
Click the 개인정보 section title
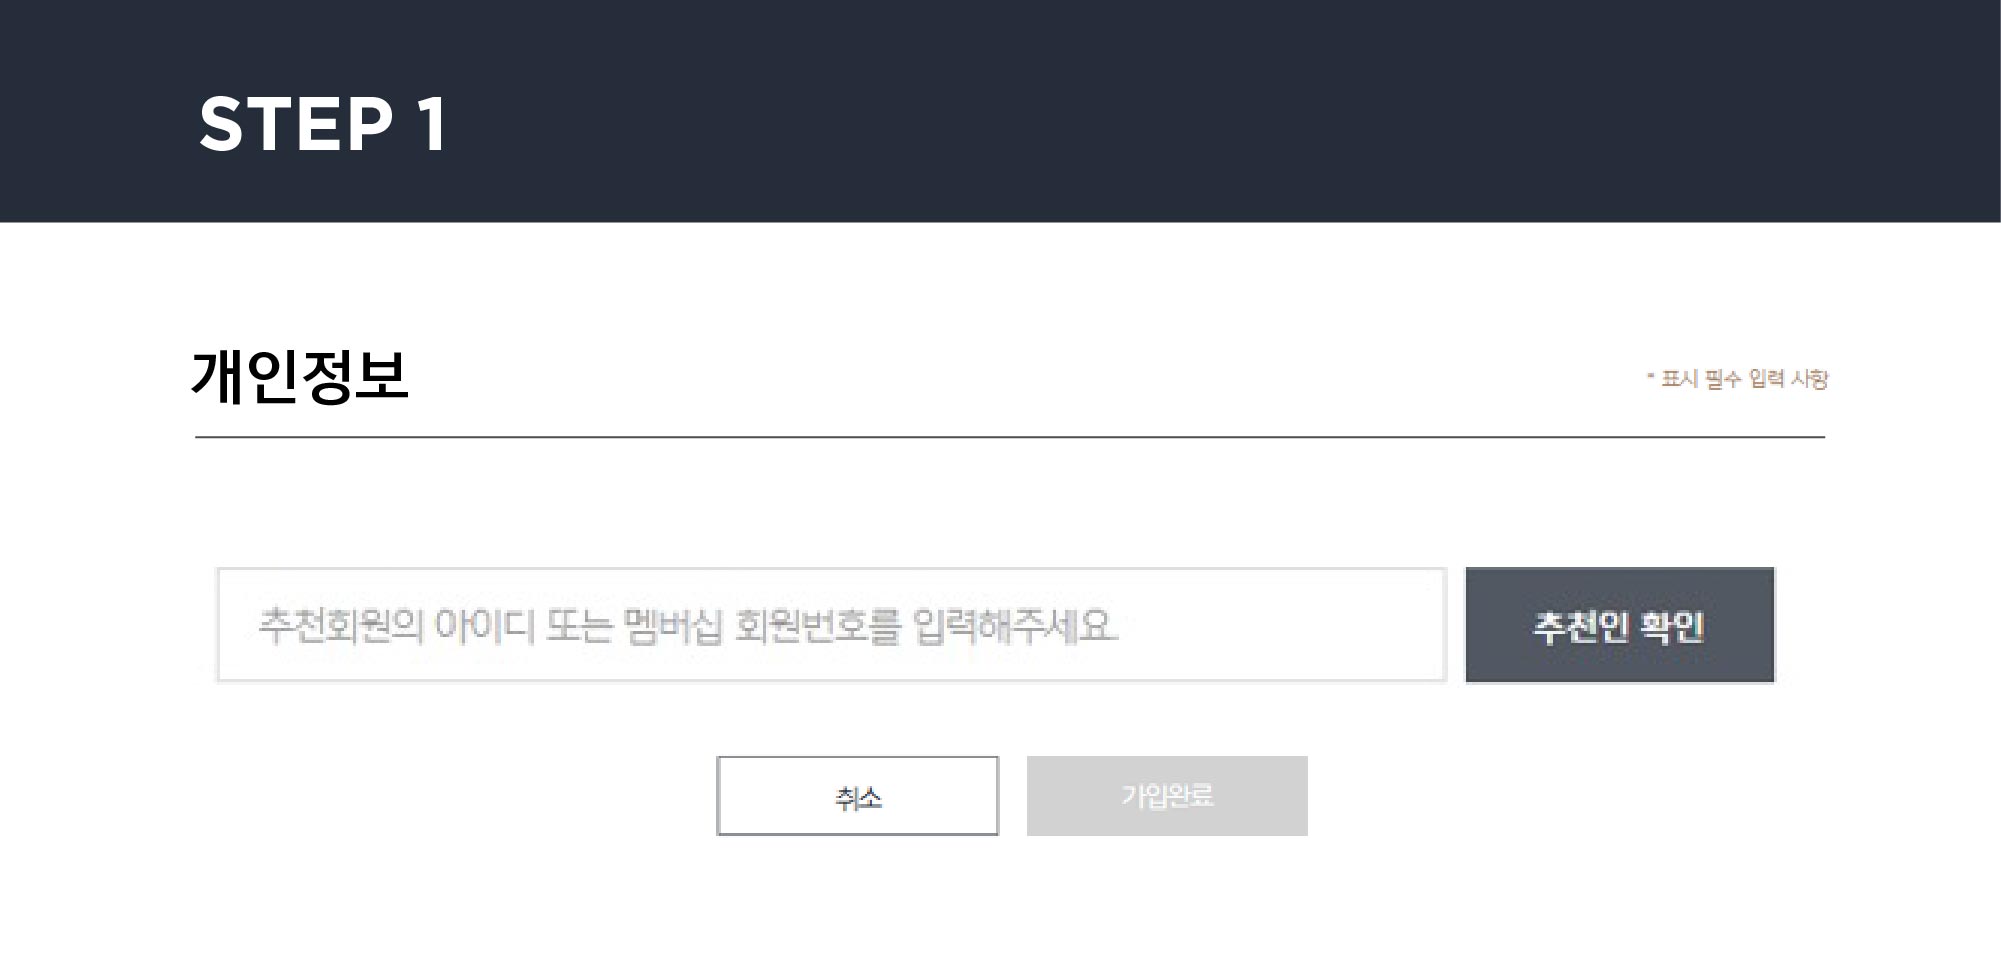(300, 376)
